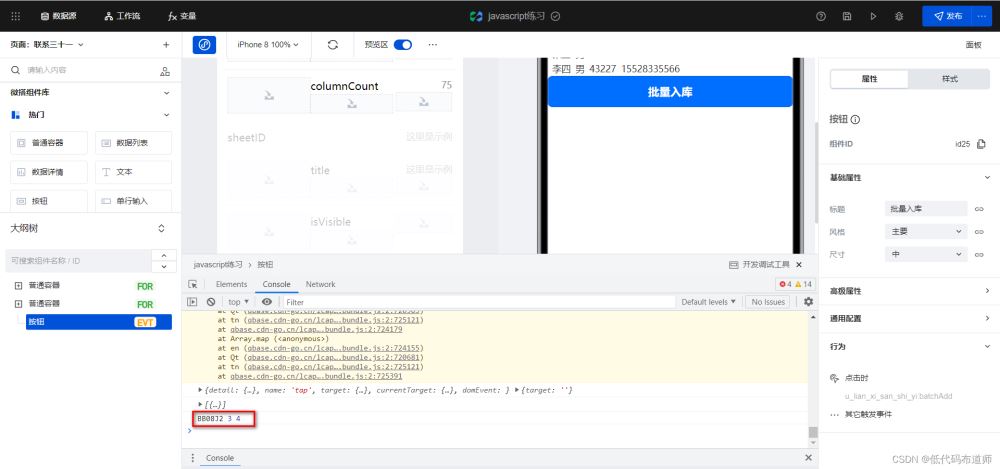Image resolution: width=1000 pixels, height=469 pixels.
Task: Bind expression for the 尺寸 property
Action: coord(980,255)
